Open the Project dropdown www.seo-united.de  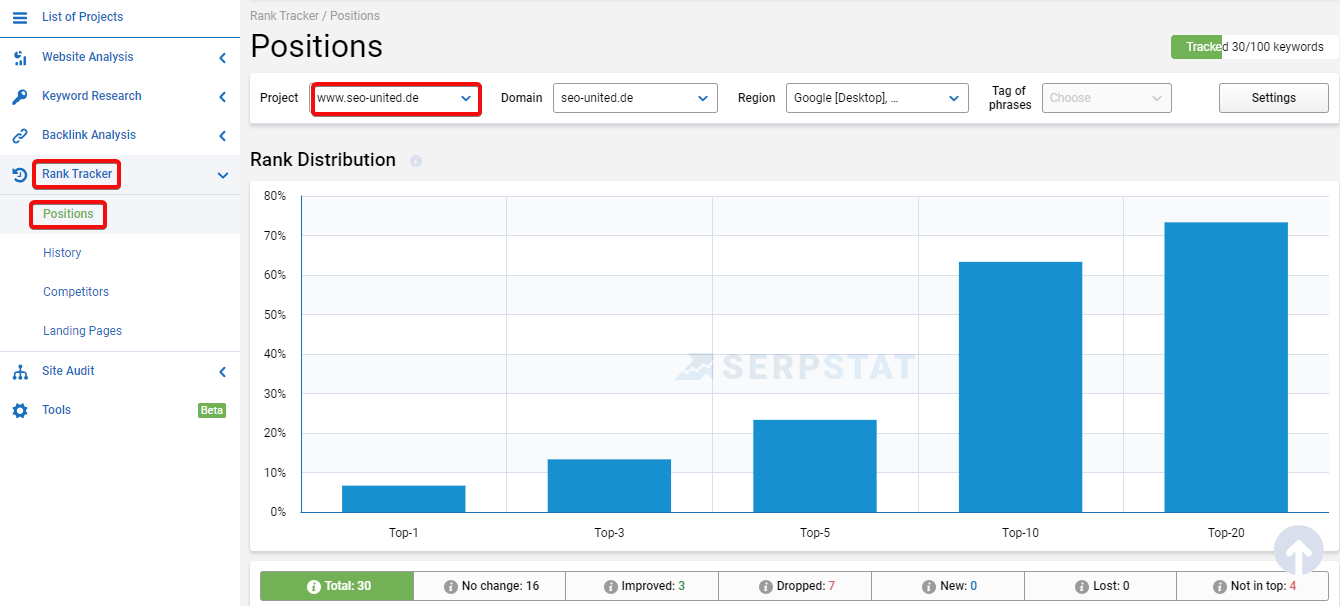click(x=396, y=98)
